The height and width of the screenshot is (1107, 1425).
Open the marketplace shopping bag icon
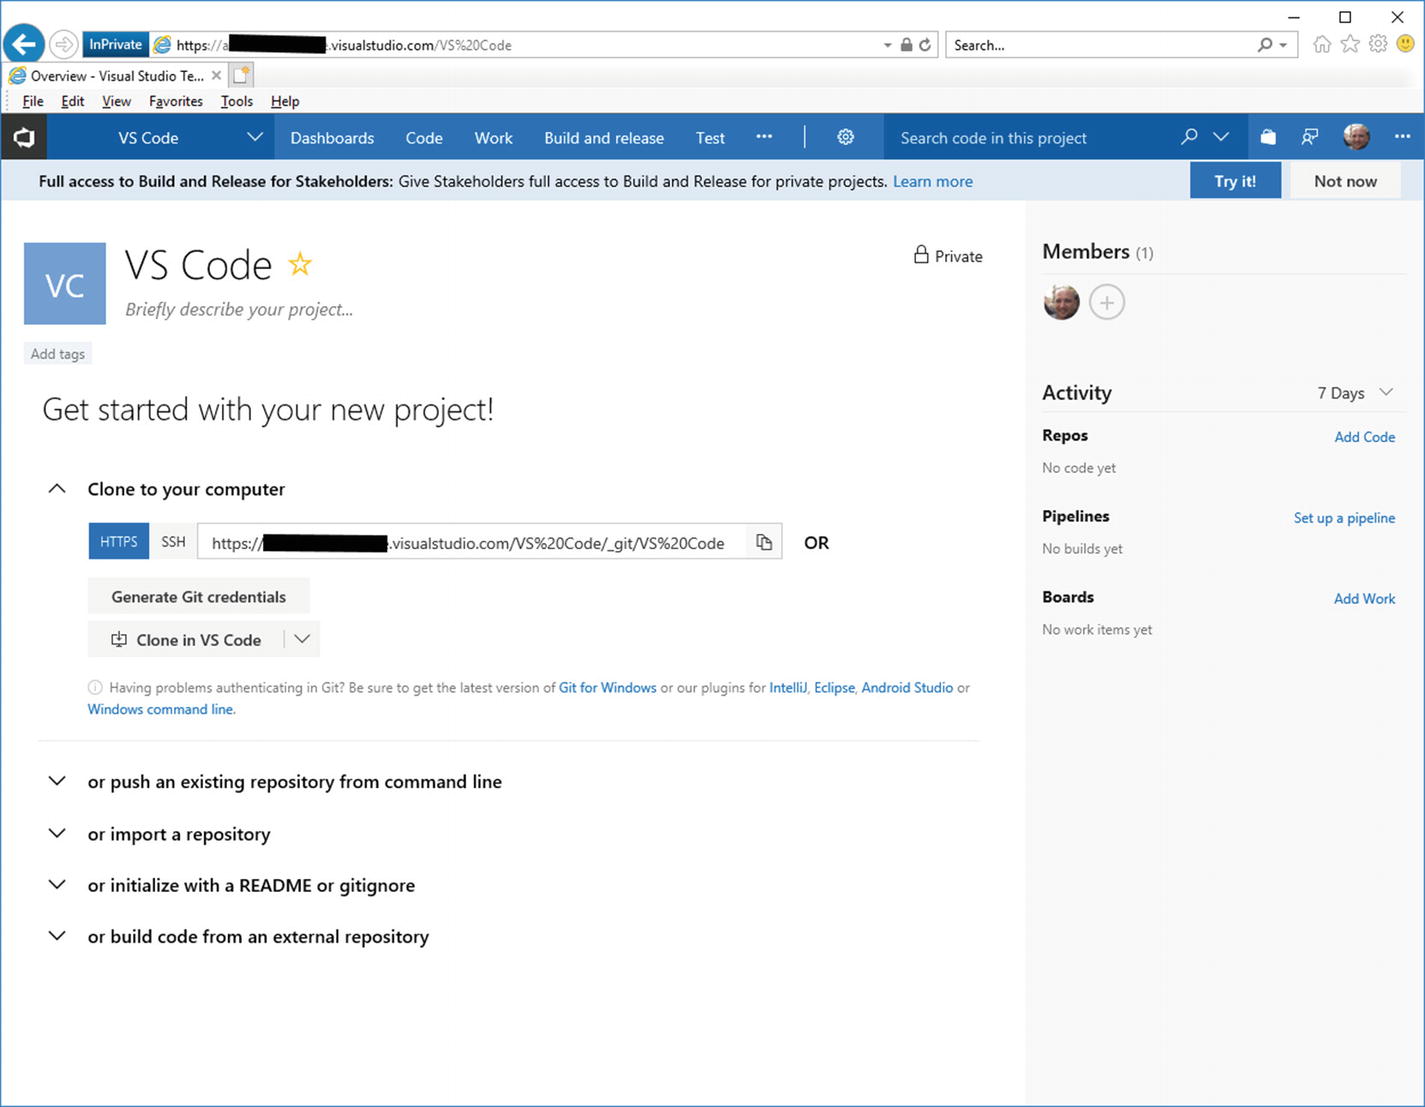[x=1267, y=137]
